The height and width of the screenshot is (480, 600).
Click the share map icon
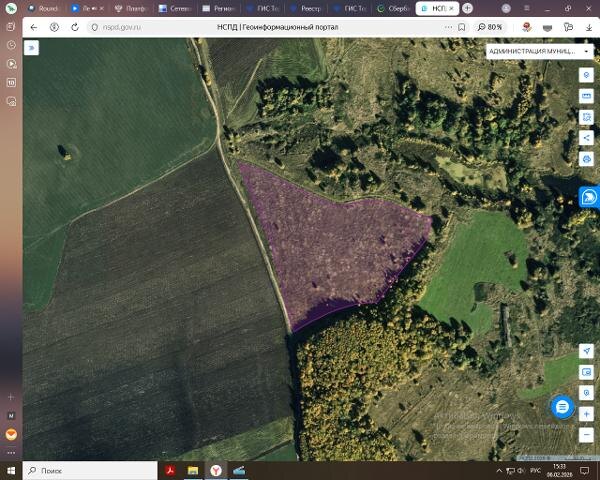586,138
